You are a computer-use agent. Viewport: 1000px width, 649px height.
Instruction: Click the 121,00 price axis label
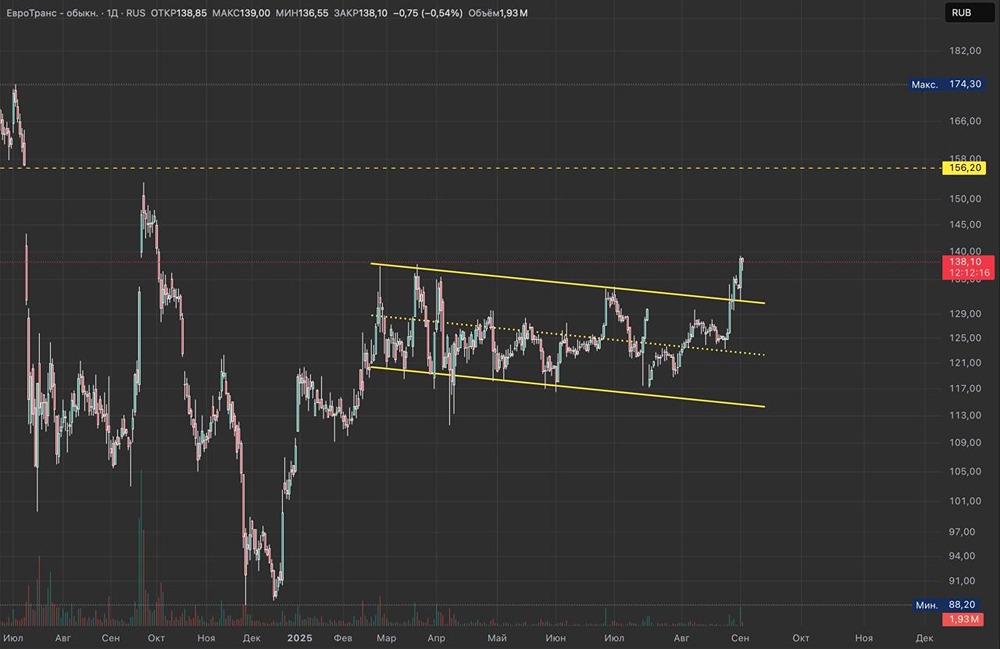tap(966, 363)
